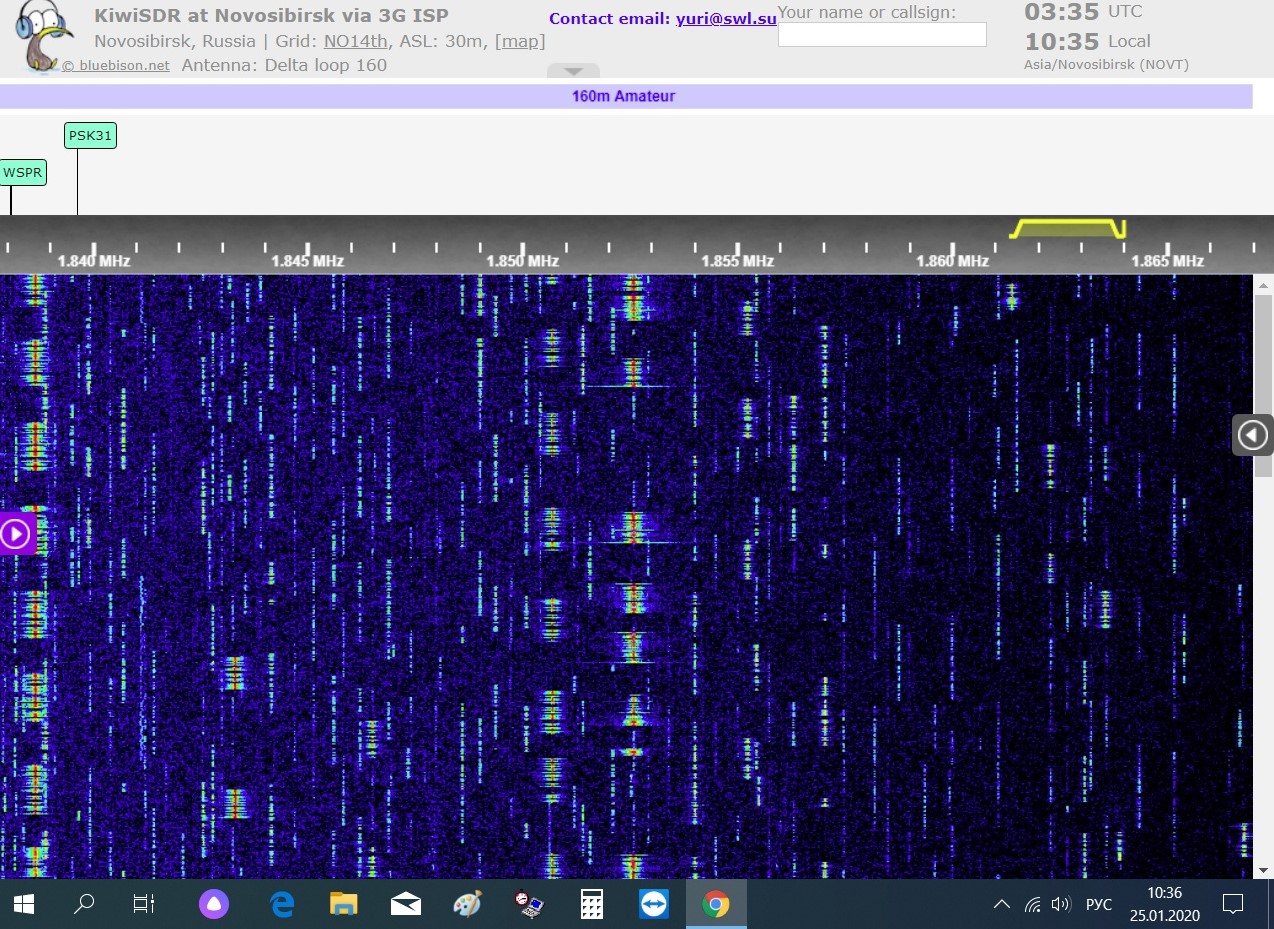Screen dimensions: 1274x929
Task: Select the PSK31 frequency label
Action: point(90,136)
